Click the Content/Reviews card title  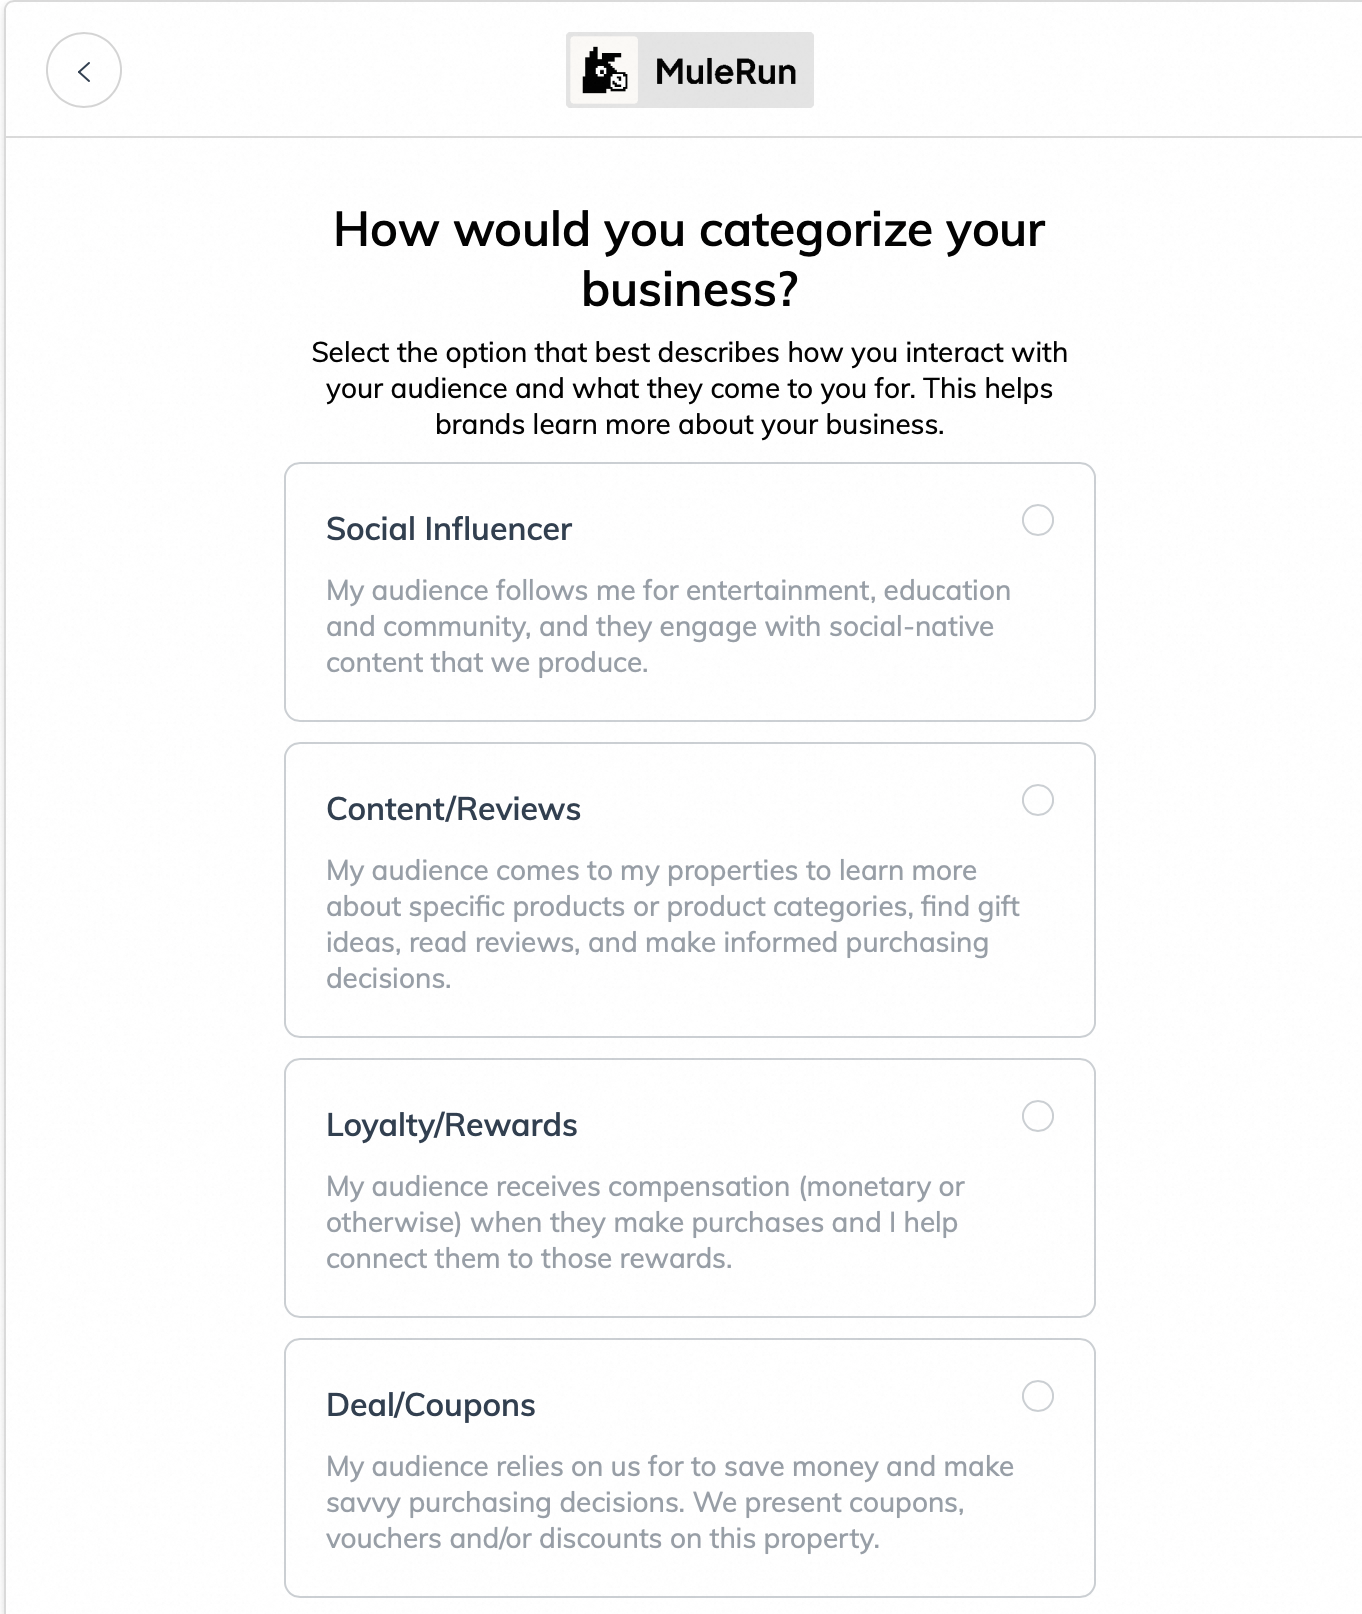[453, 808]
